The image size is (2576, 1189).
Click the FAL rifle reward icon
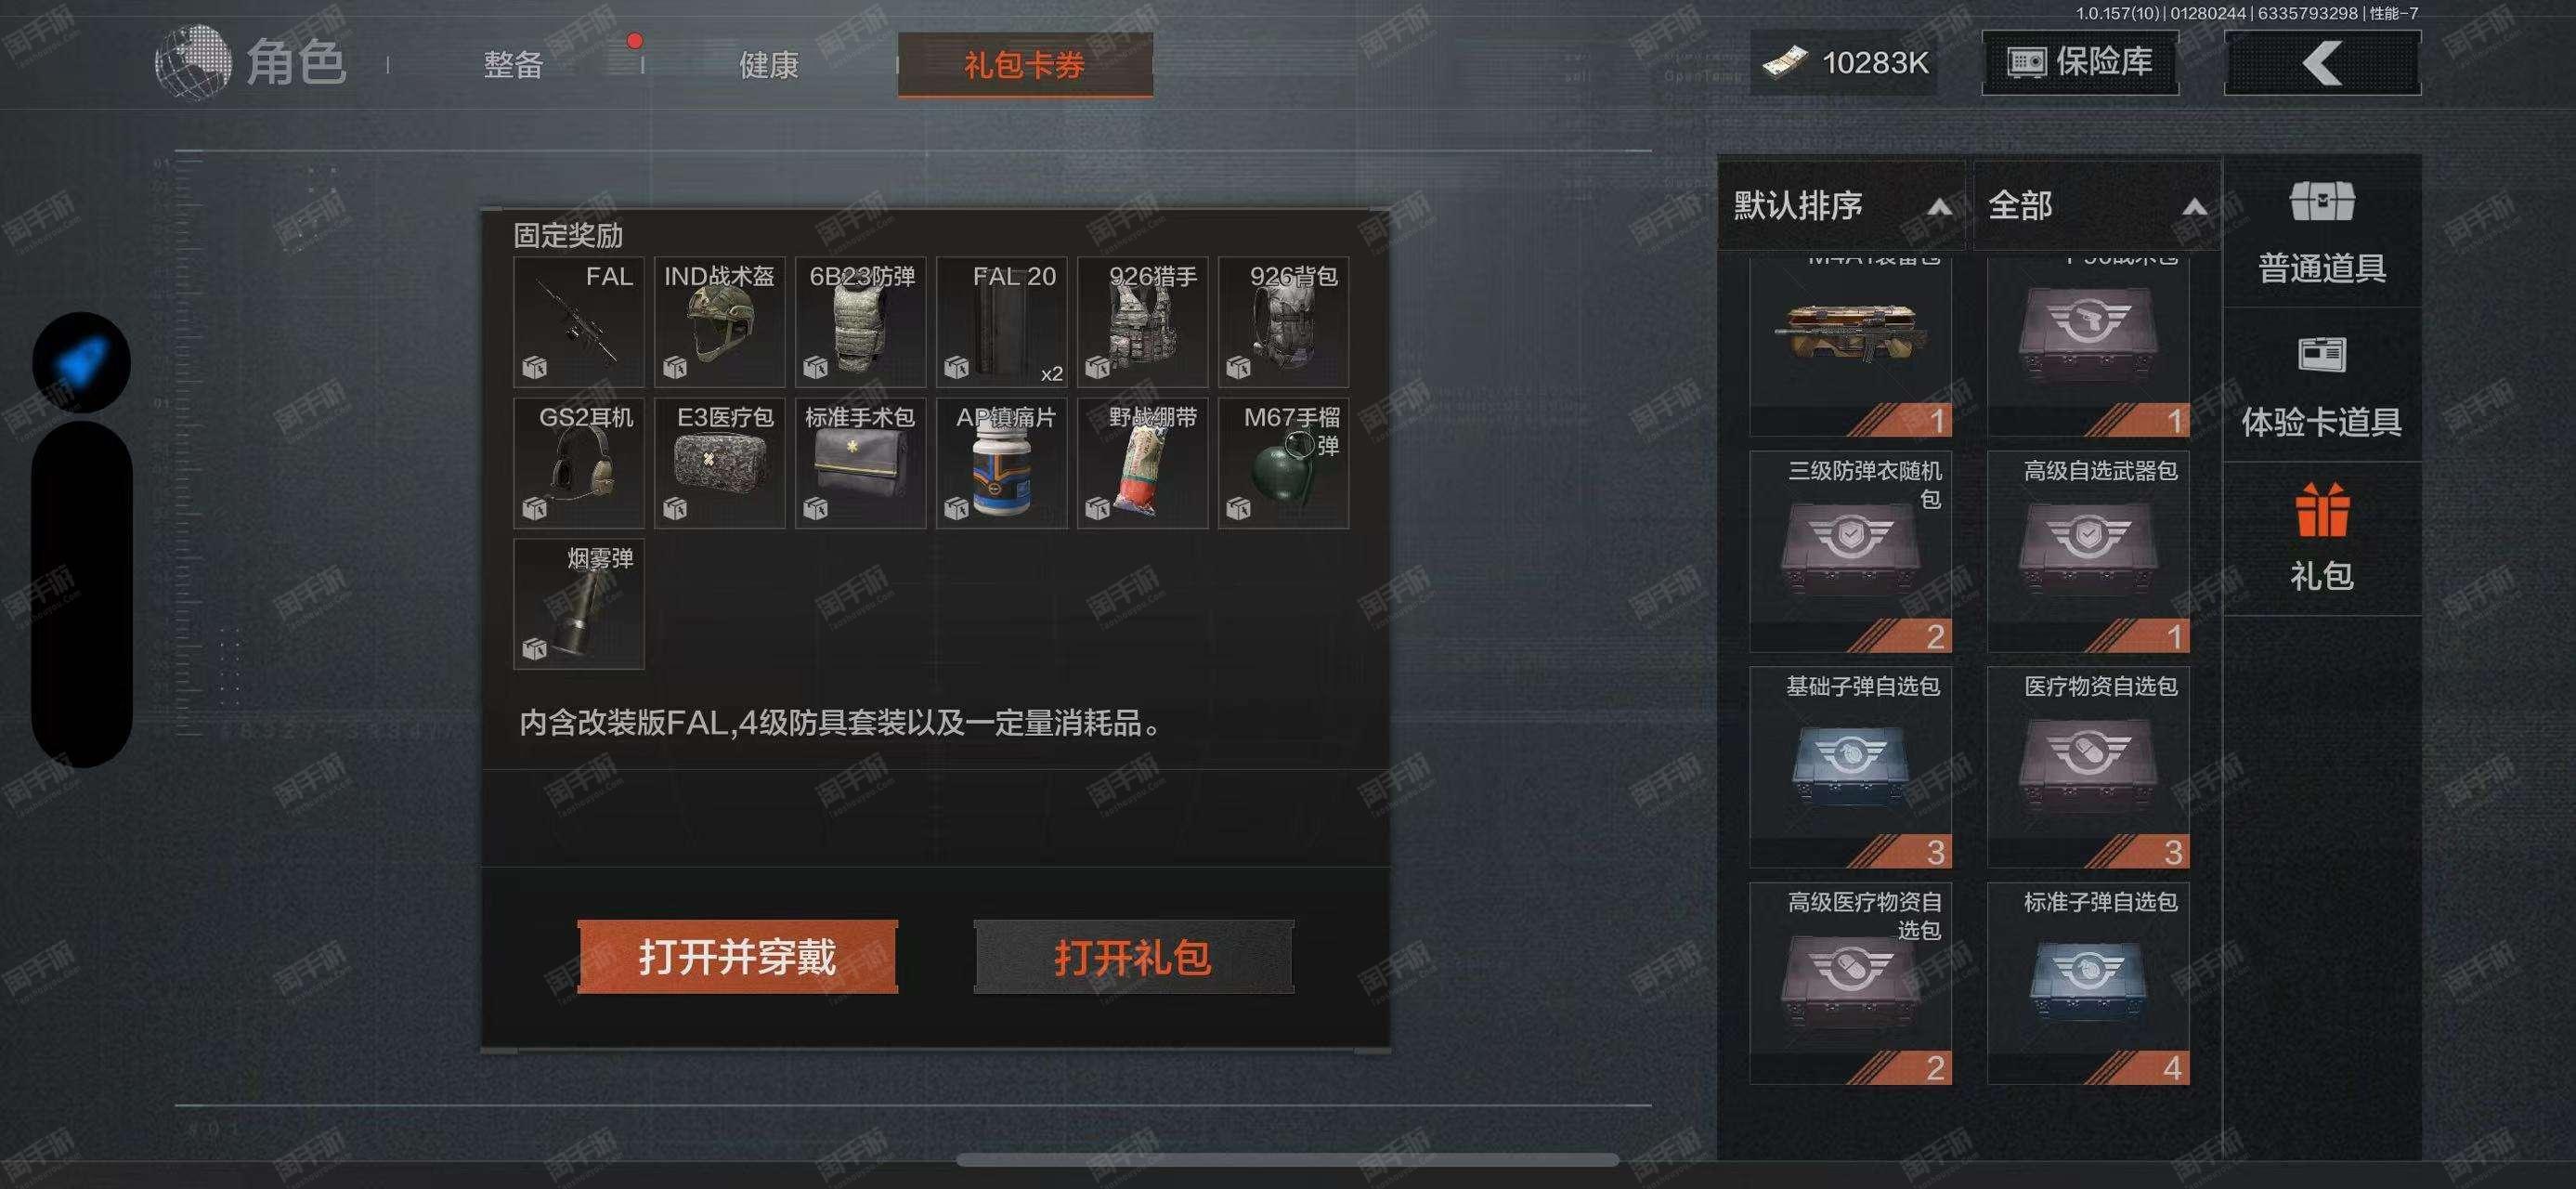[579, 322]
